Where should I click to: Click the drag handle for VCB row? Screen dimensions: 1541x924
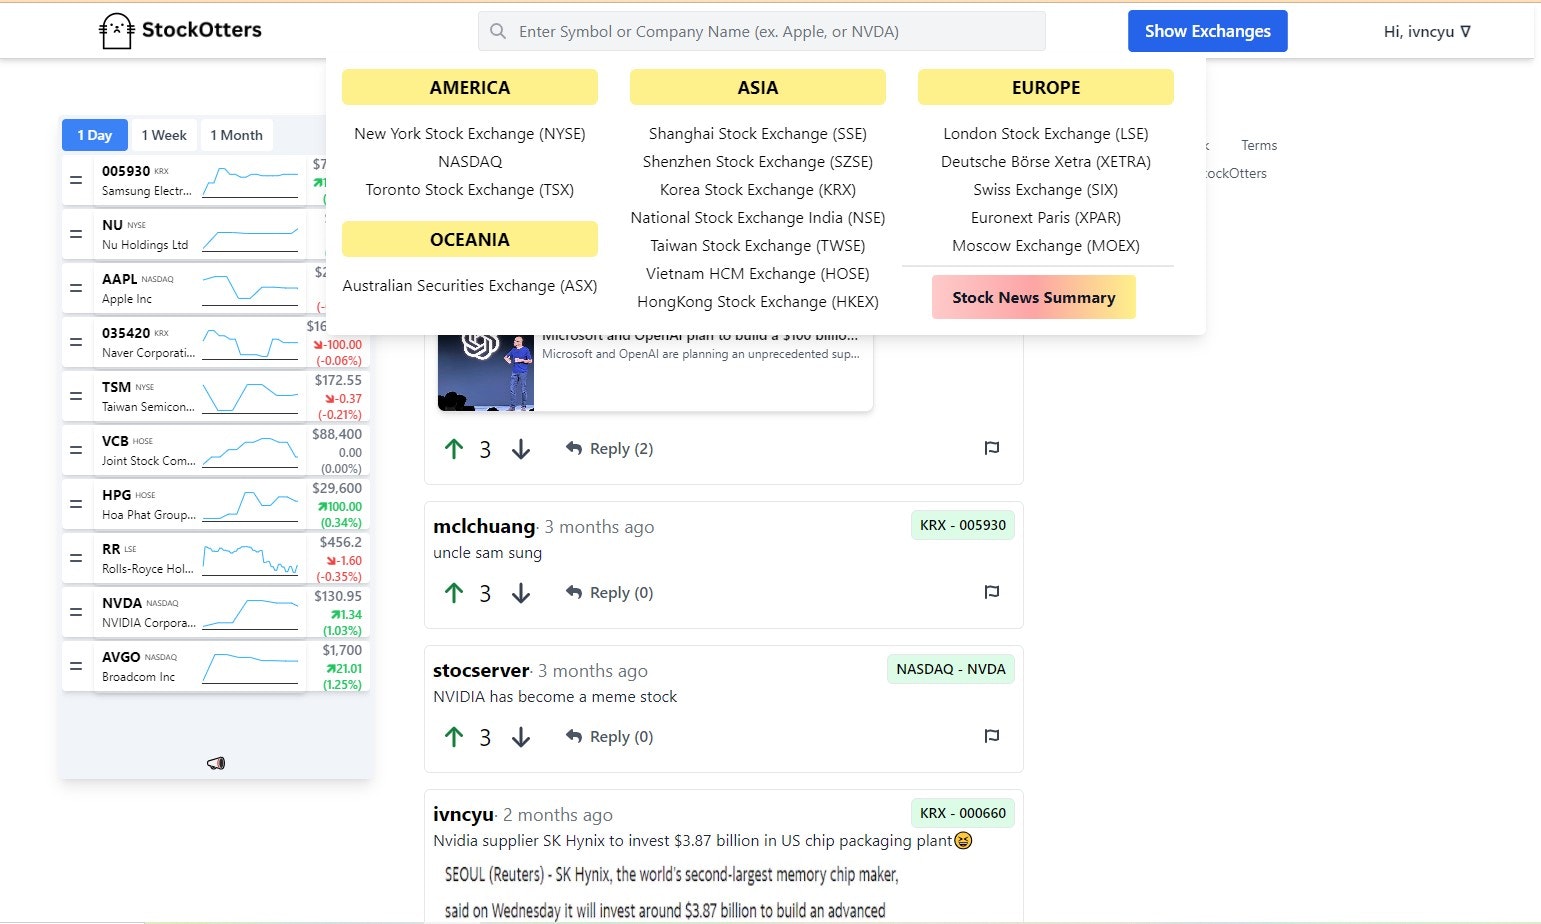76,451
